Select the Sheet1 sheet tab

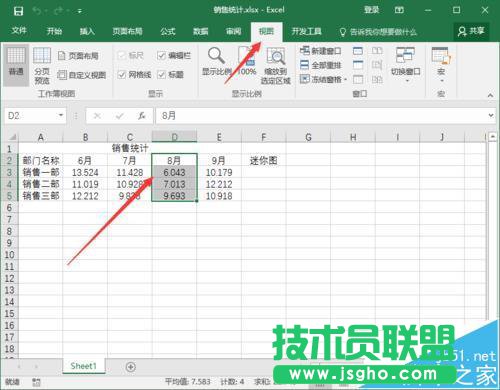pyautogui.click(x=84, y=366)
